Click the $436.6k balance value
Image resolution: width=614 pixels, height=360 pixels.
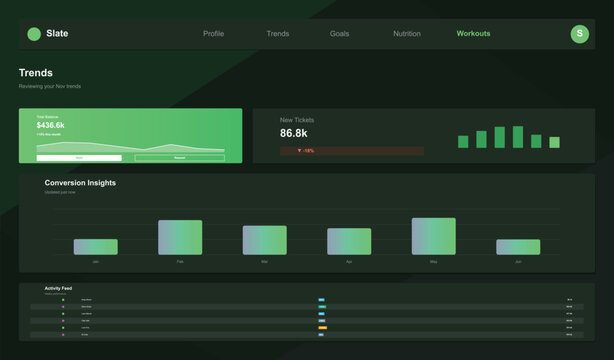(x=51, y=125)
